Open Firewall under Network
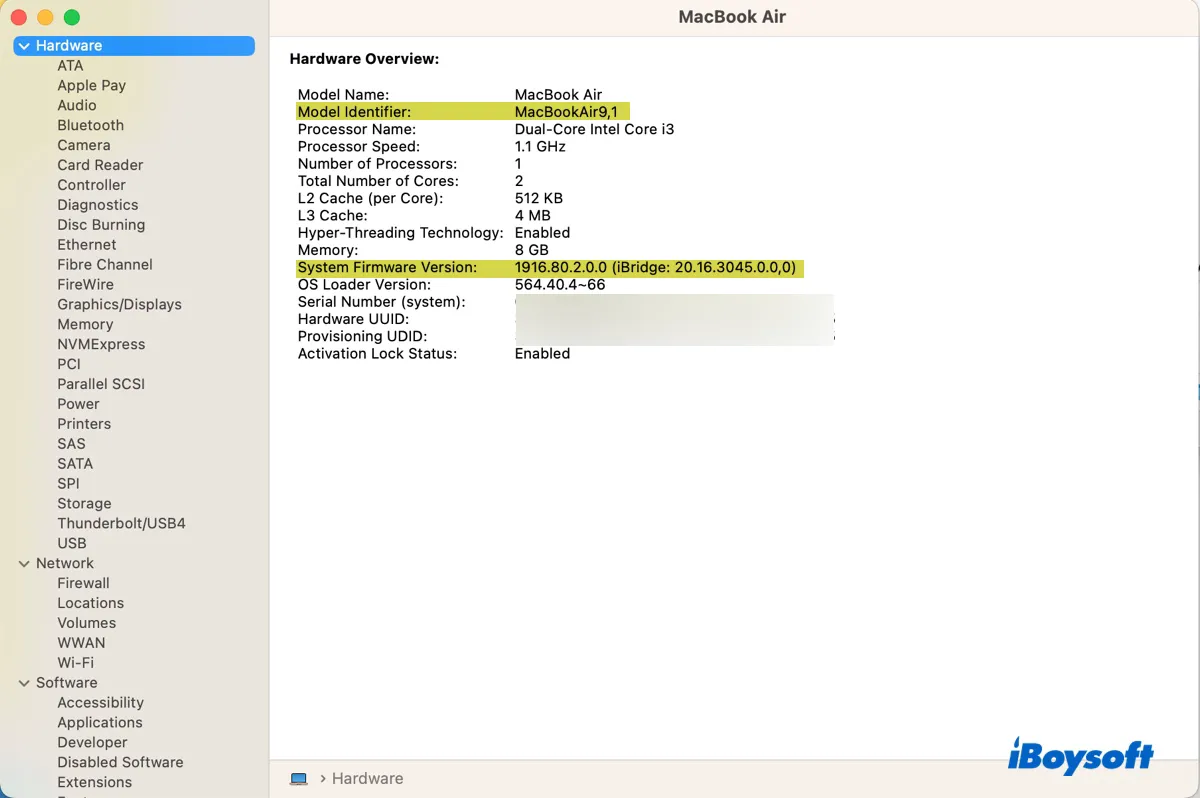1200x798 pixels. 83,583
